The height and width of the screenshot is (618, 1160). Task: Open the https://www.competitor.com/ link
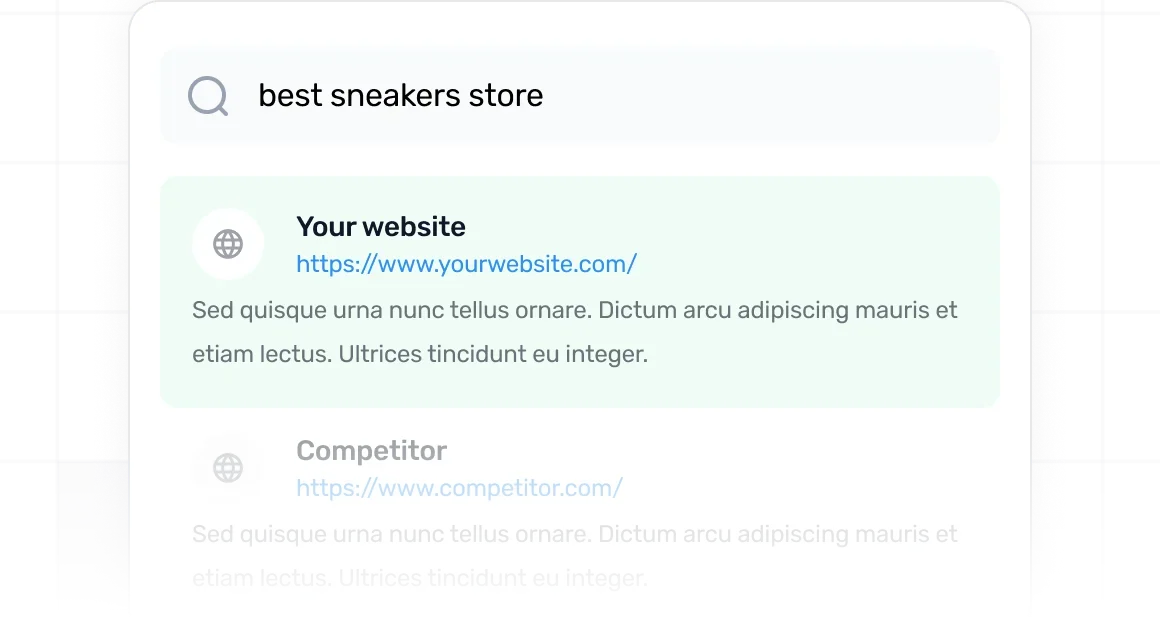click(459, 488)
